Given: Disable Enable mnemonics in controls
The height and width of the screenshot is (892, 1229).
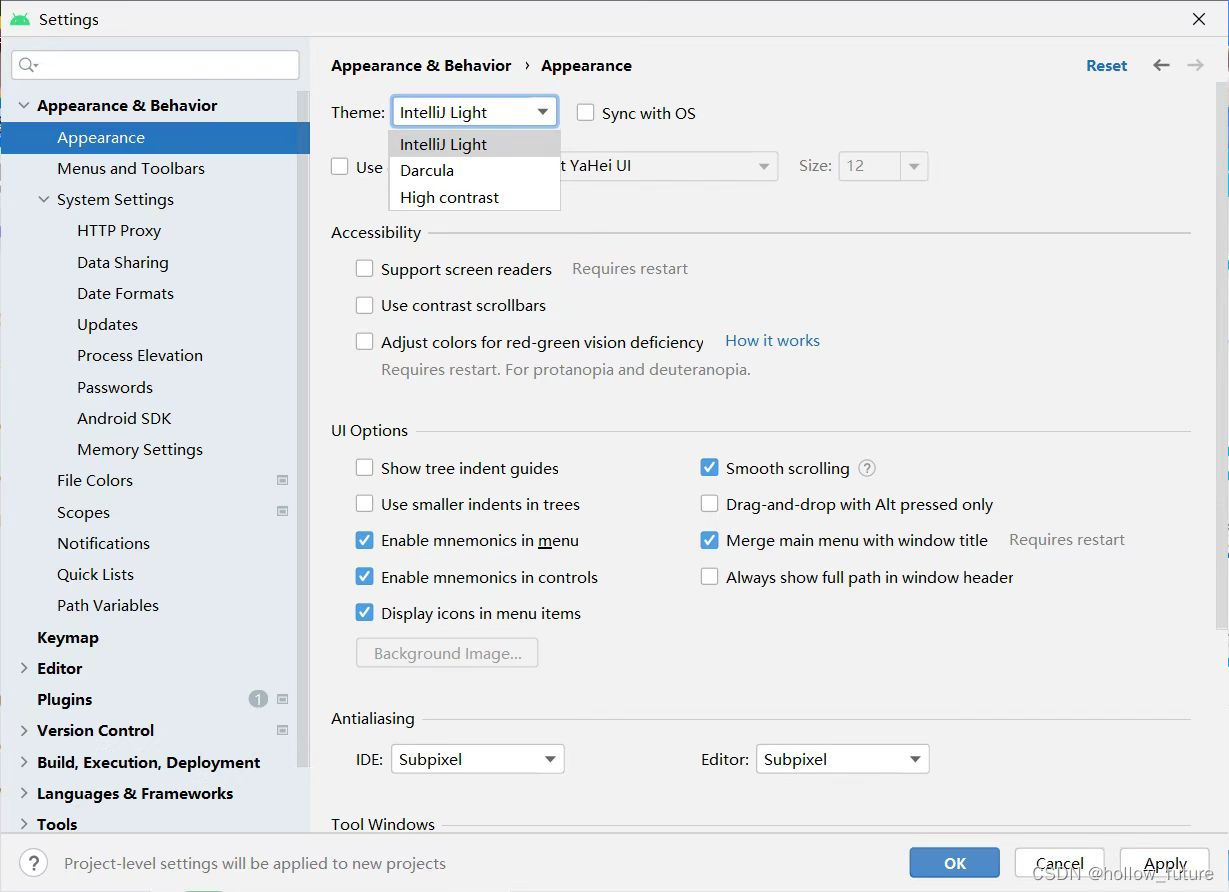Looking at the screenshot, I should point(365,577).
